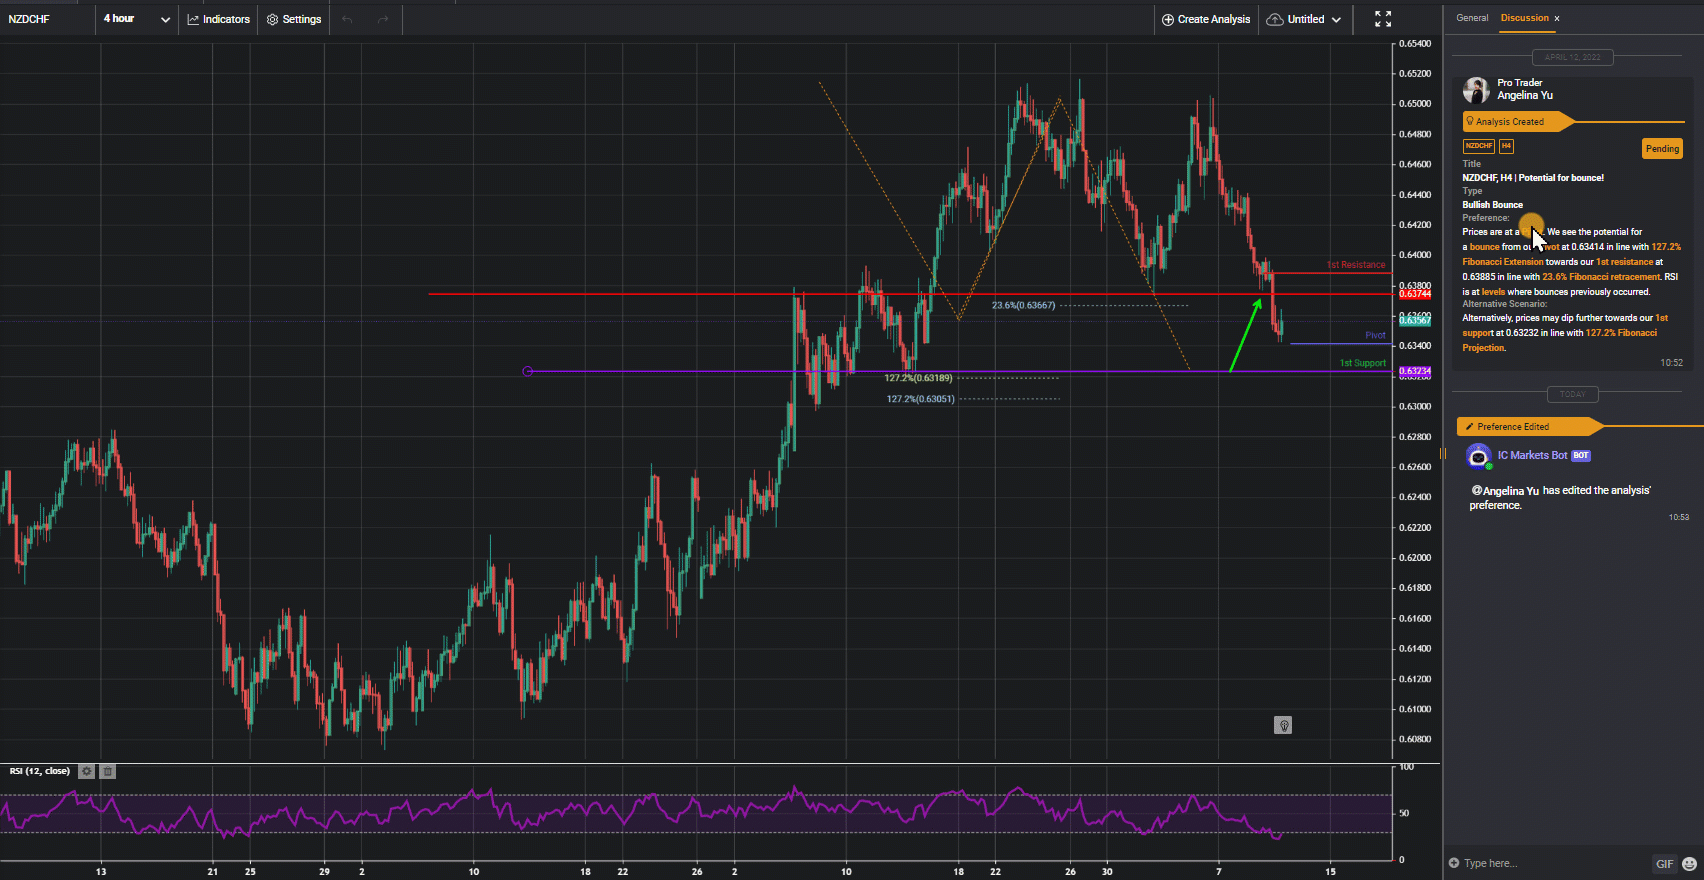Click the @Angelina Yu mention
Screen dimensions: 1704x880
point(1505,491)
